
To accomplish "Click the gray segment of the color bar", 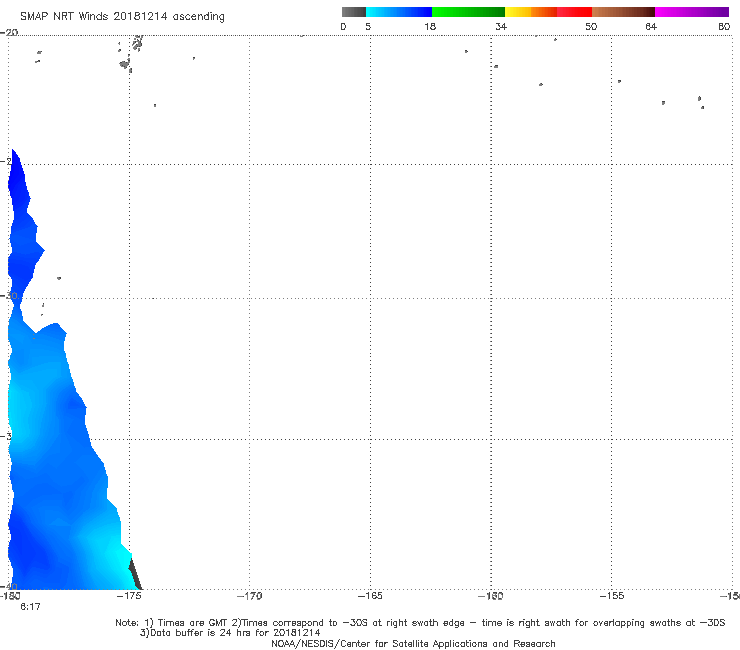I will [354, 12].
